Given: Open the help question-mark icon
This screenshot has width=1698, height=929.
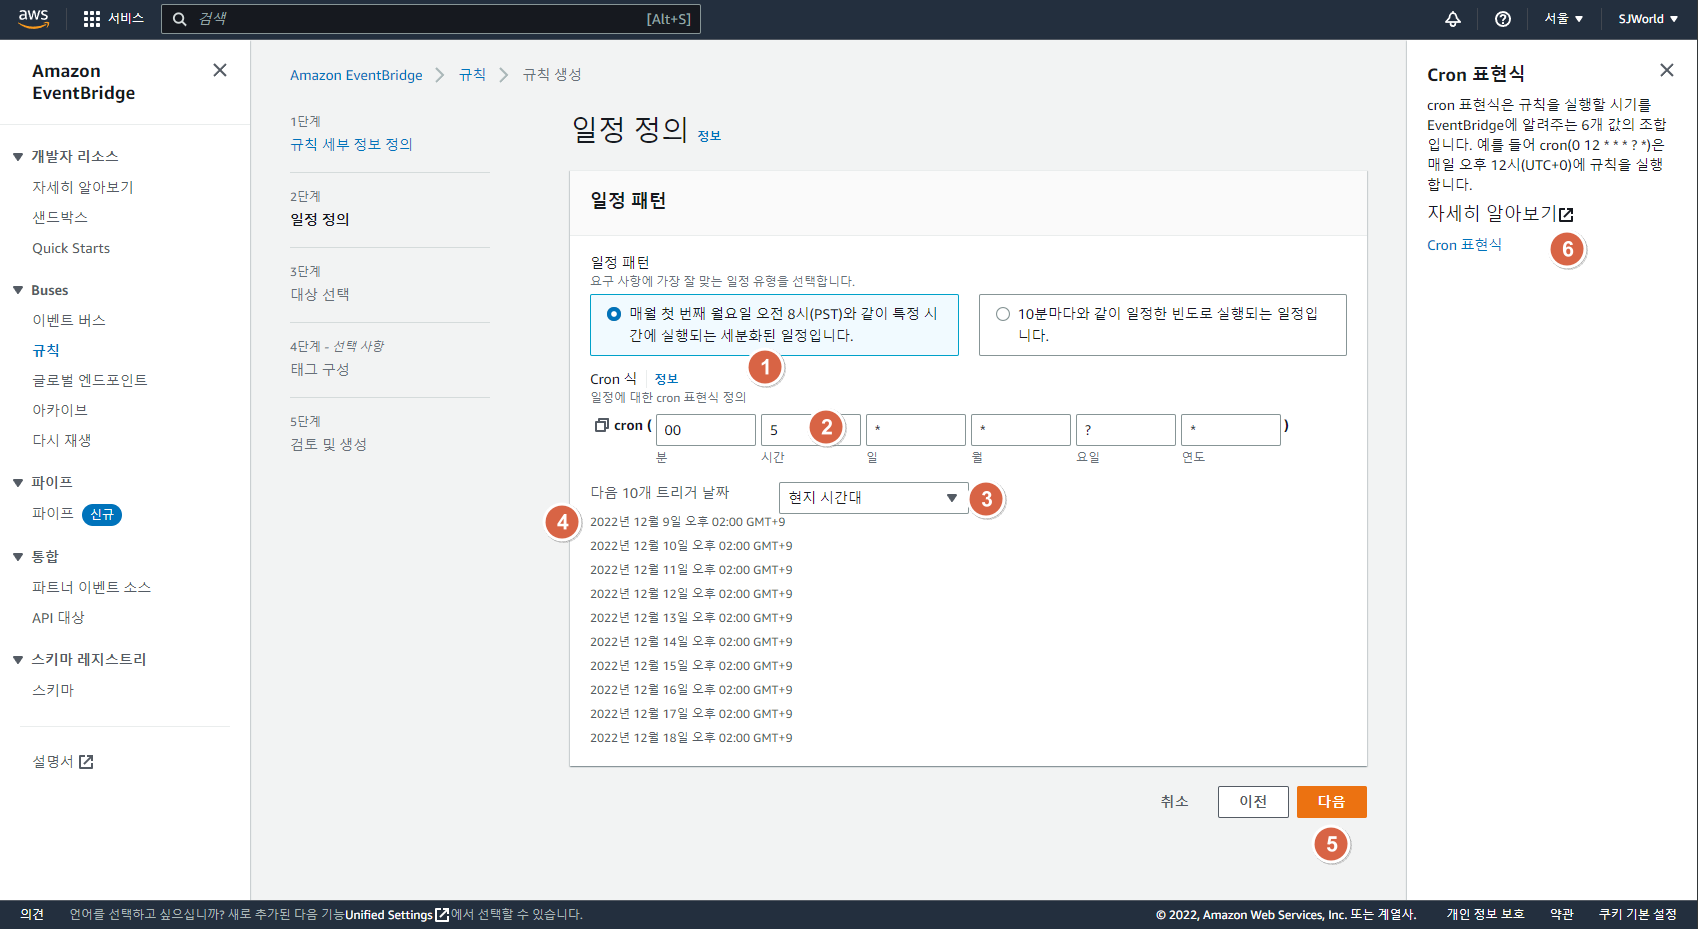Looking at the screenshot, I should click(x=1502, y=19).
